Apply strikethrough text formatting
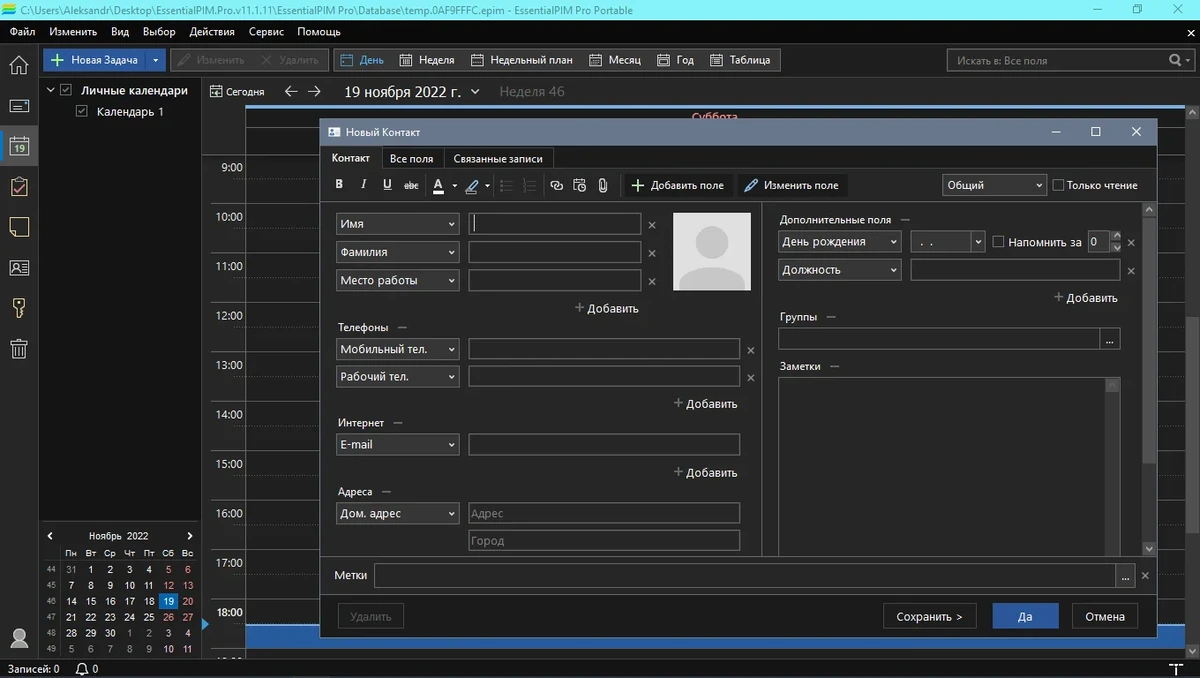1200x678 pixels. pyautogui.click(x=411, y=185)
